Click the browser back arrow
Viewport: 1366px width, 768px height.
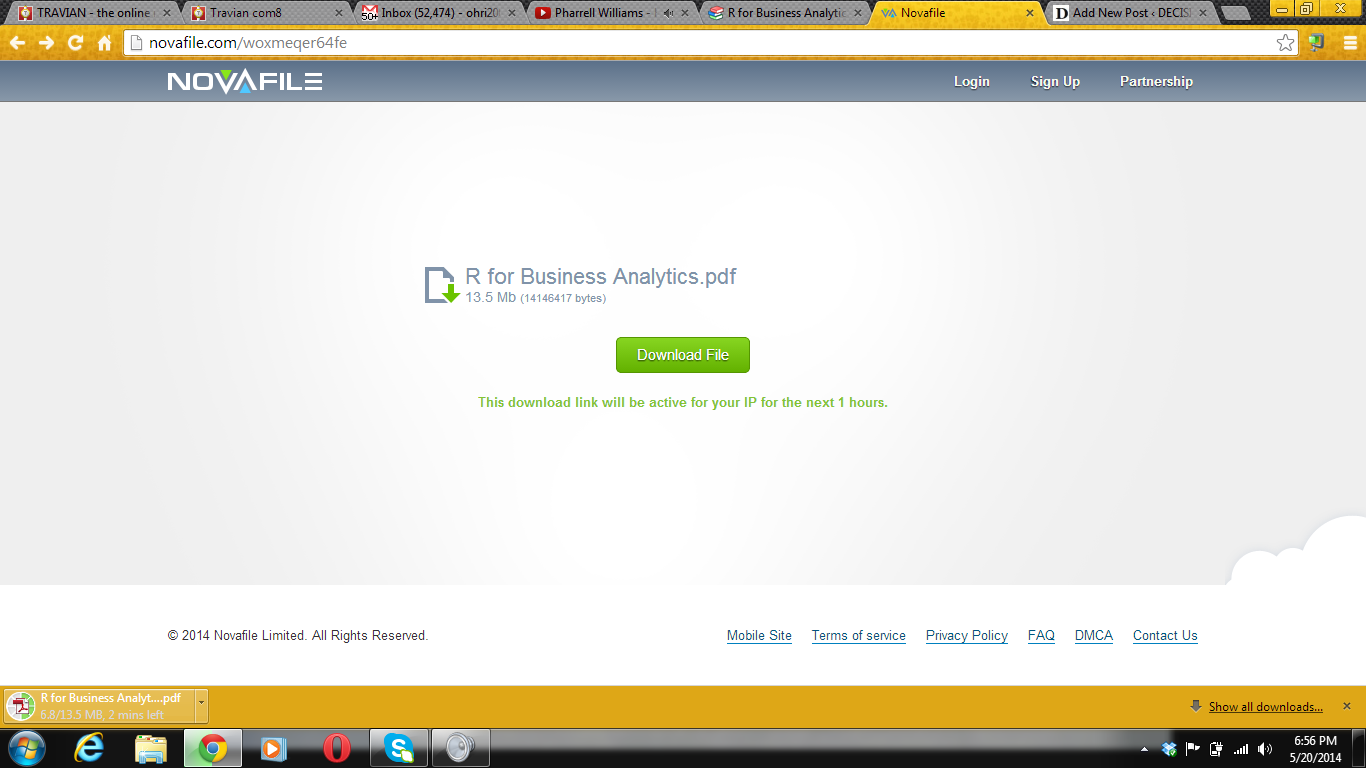(x=18, y=43)
